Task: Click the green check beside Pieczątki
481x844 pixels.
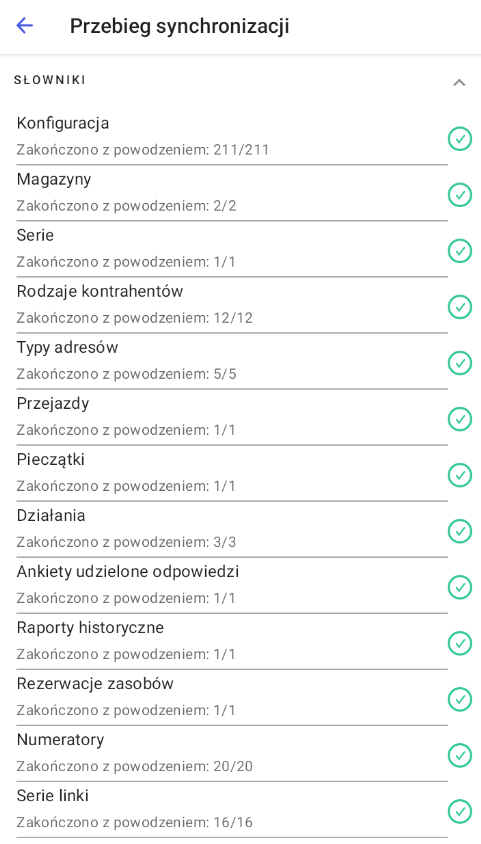Action: (x=459, y=474)
